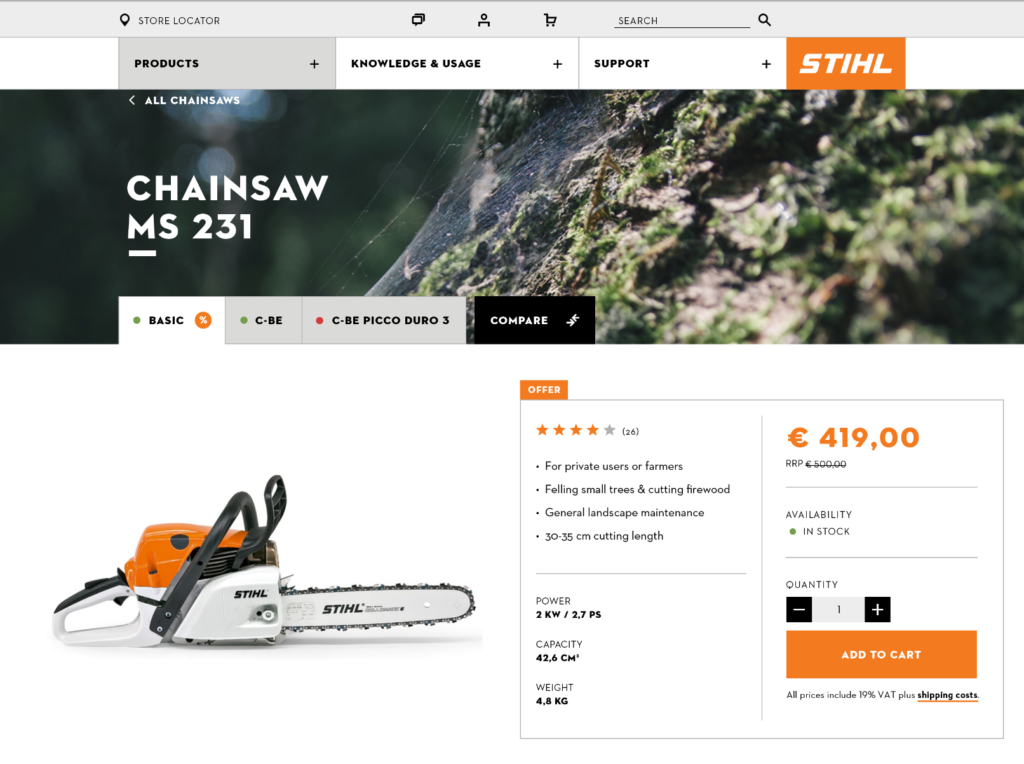This screenshot has height=764, width=1024.
Task: Switch to the C-BE variant tab
Action: [x=263, y=321]
